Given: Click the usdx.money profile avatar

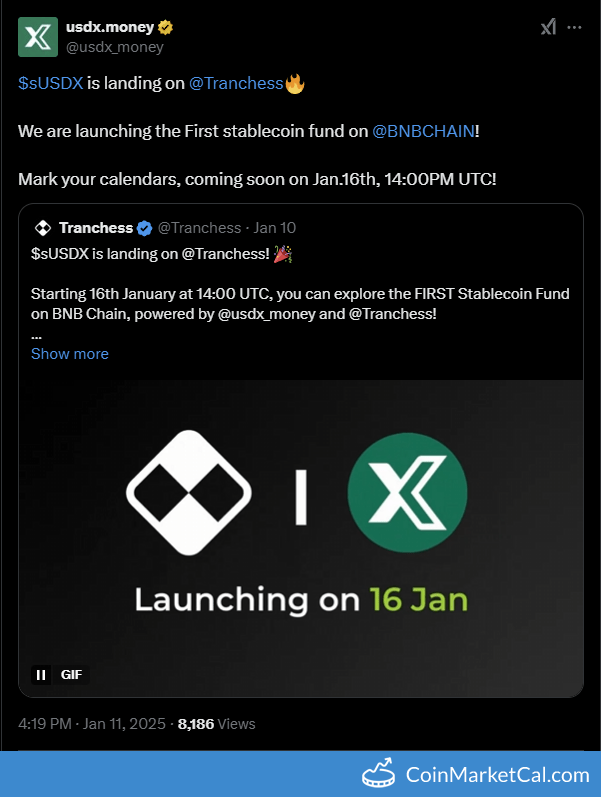Looking at the screenshot, I should point(37,36).
